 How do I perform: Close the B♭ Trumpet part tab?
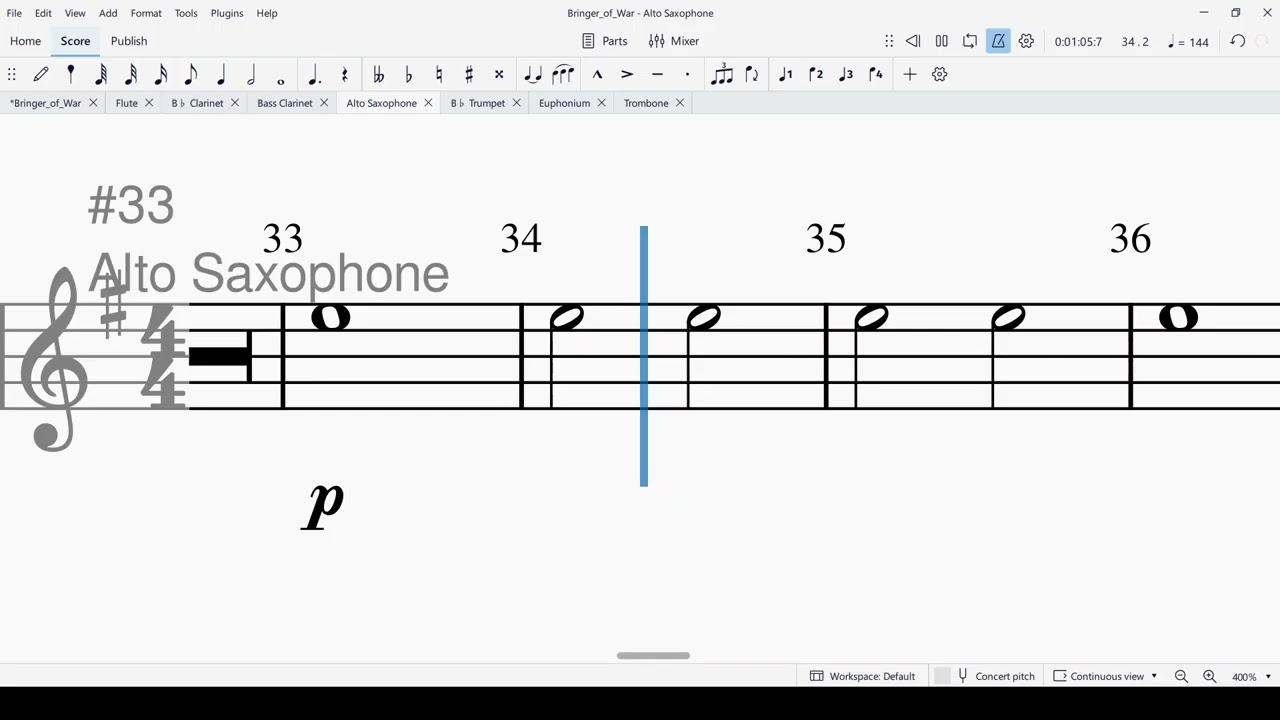click(x=517, y=103)
